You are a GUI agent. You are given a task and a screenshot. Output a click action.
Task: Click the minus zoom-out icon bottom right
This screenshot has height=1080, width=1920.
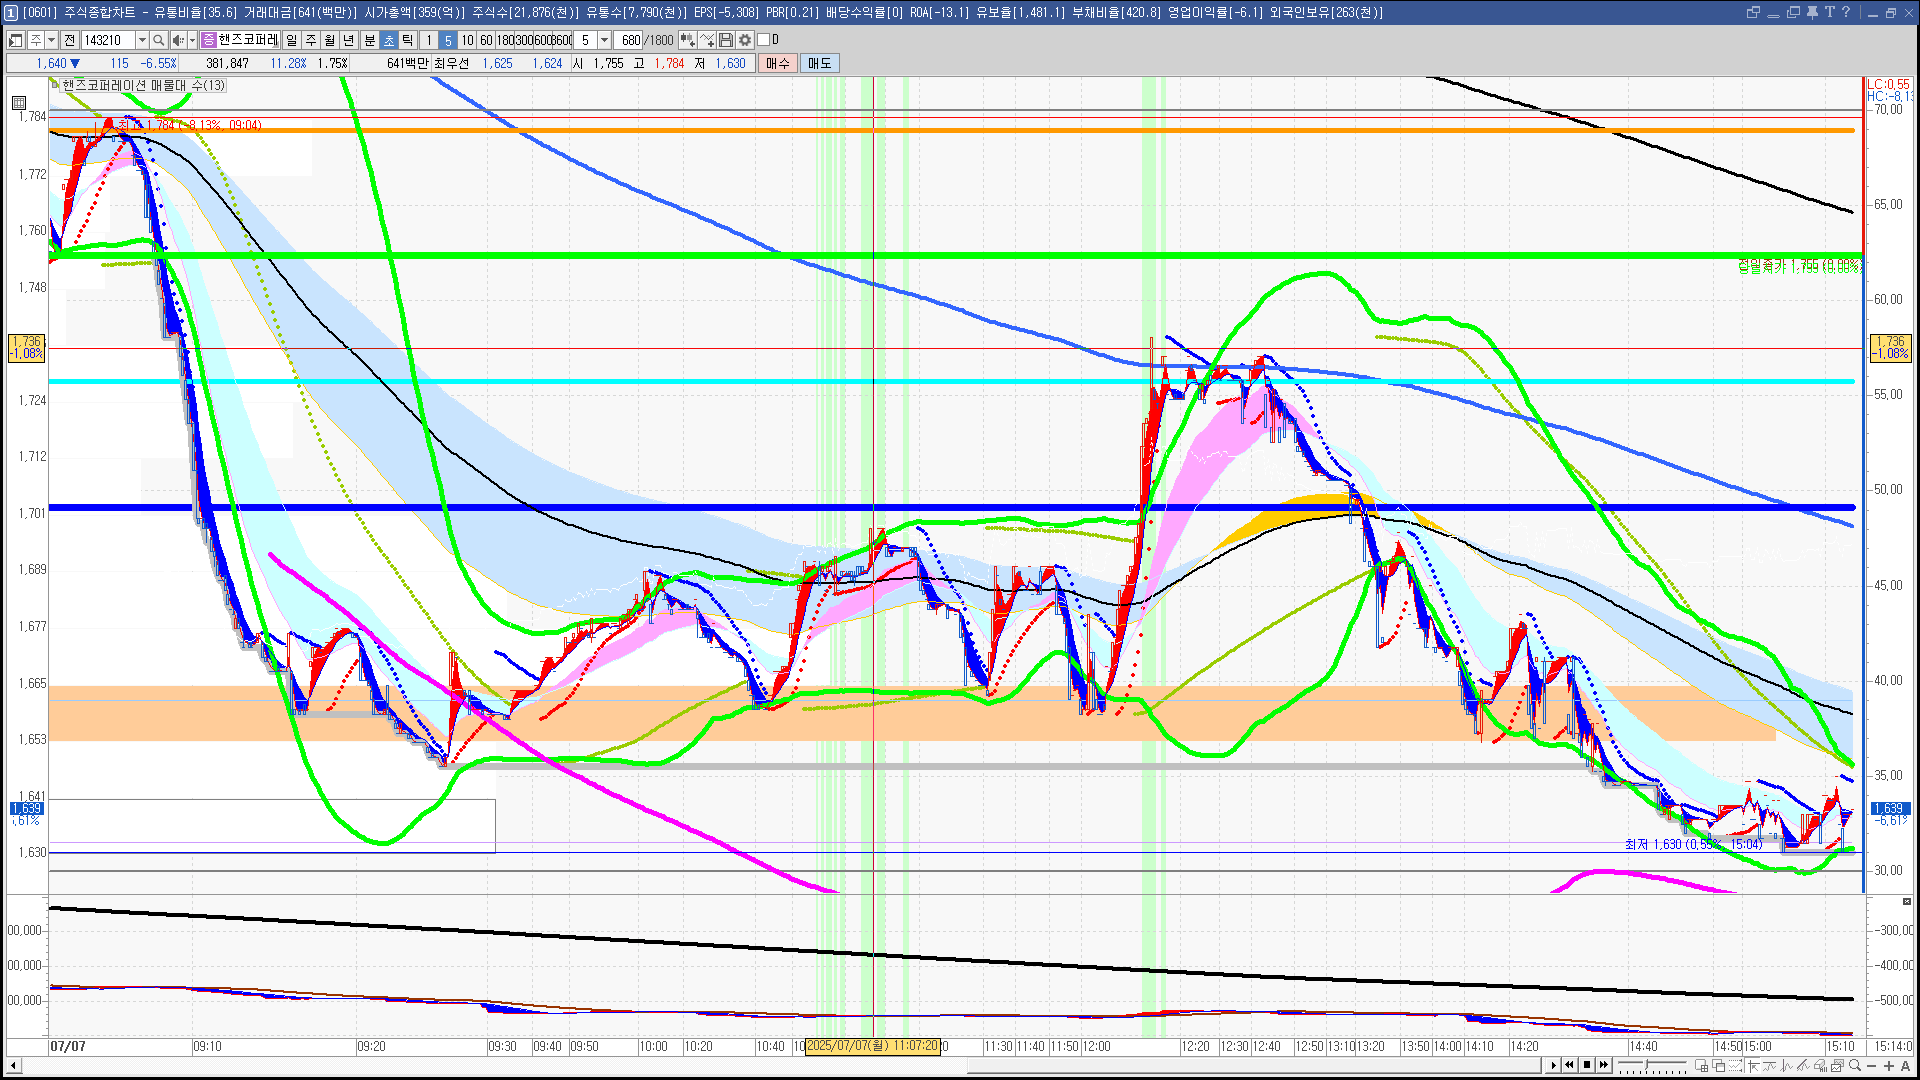click(x=1872, y=1066)
